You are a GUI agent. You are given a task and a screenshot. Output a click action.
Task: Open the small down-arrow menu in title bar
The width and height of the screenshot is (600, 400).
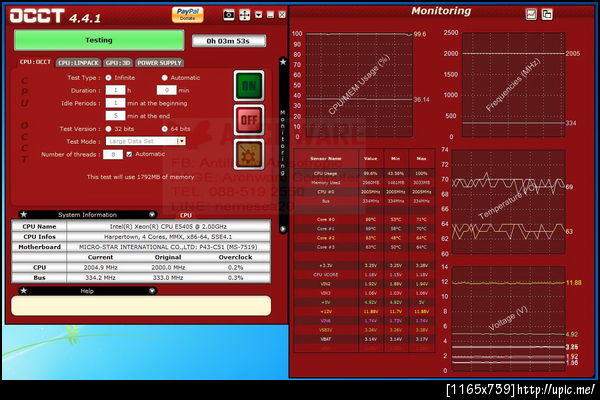(x=259, y=15)
